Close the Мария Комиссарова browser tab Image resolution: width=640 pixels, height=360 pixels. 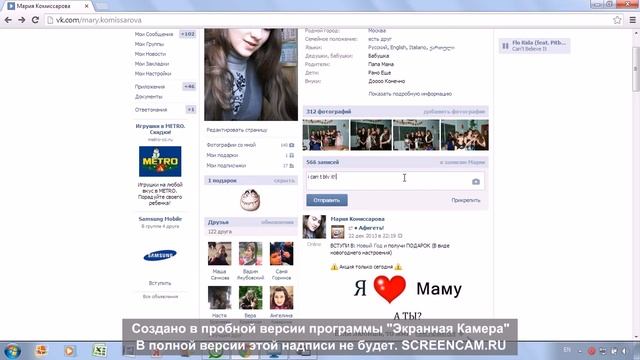coord(87,6)
